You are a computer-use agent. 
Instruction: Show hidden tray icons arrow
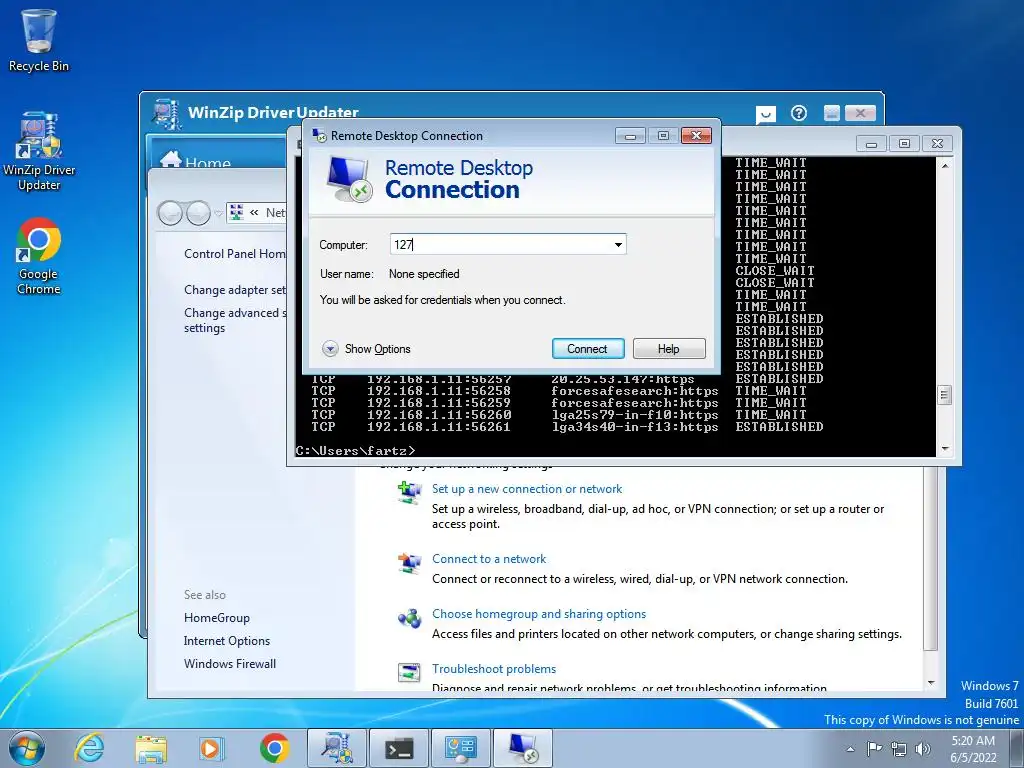tap(850, 749)
